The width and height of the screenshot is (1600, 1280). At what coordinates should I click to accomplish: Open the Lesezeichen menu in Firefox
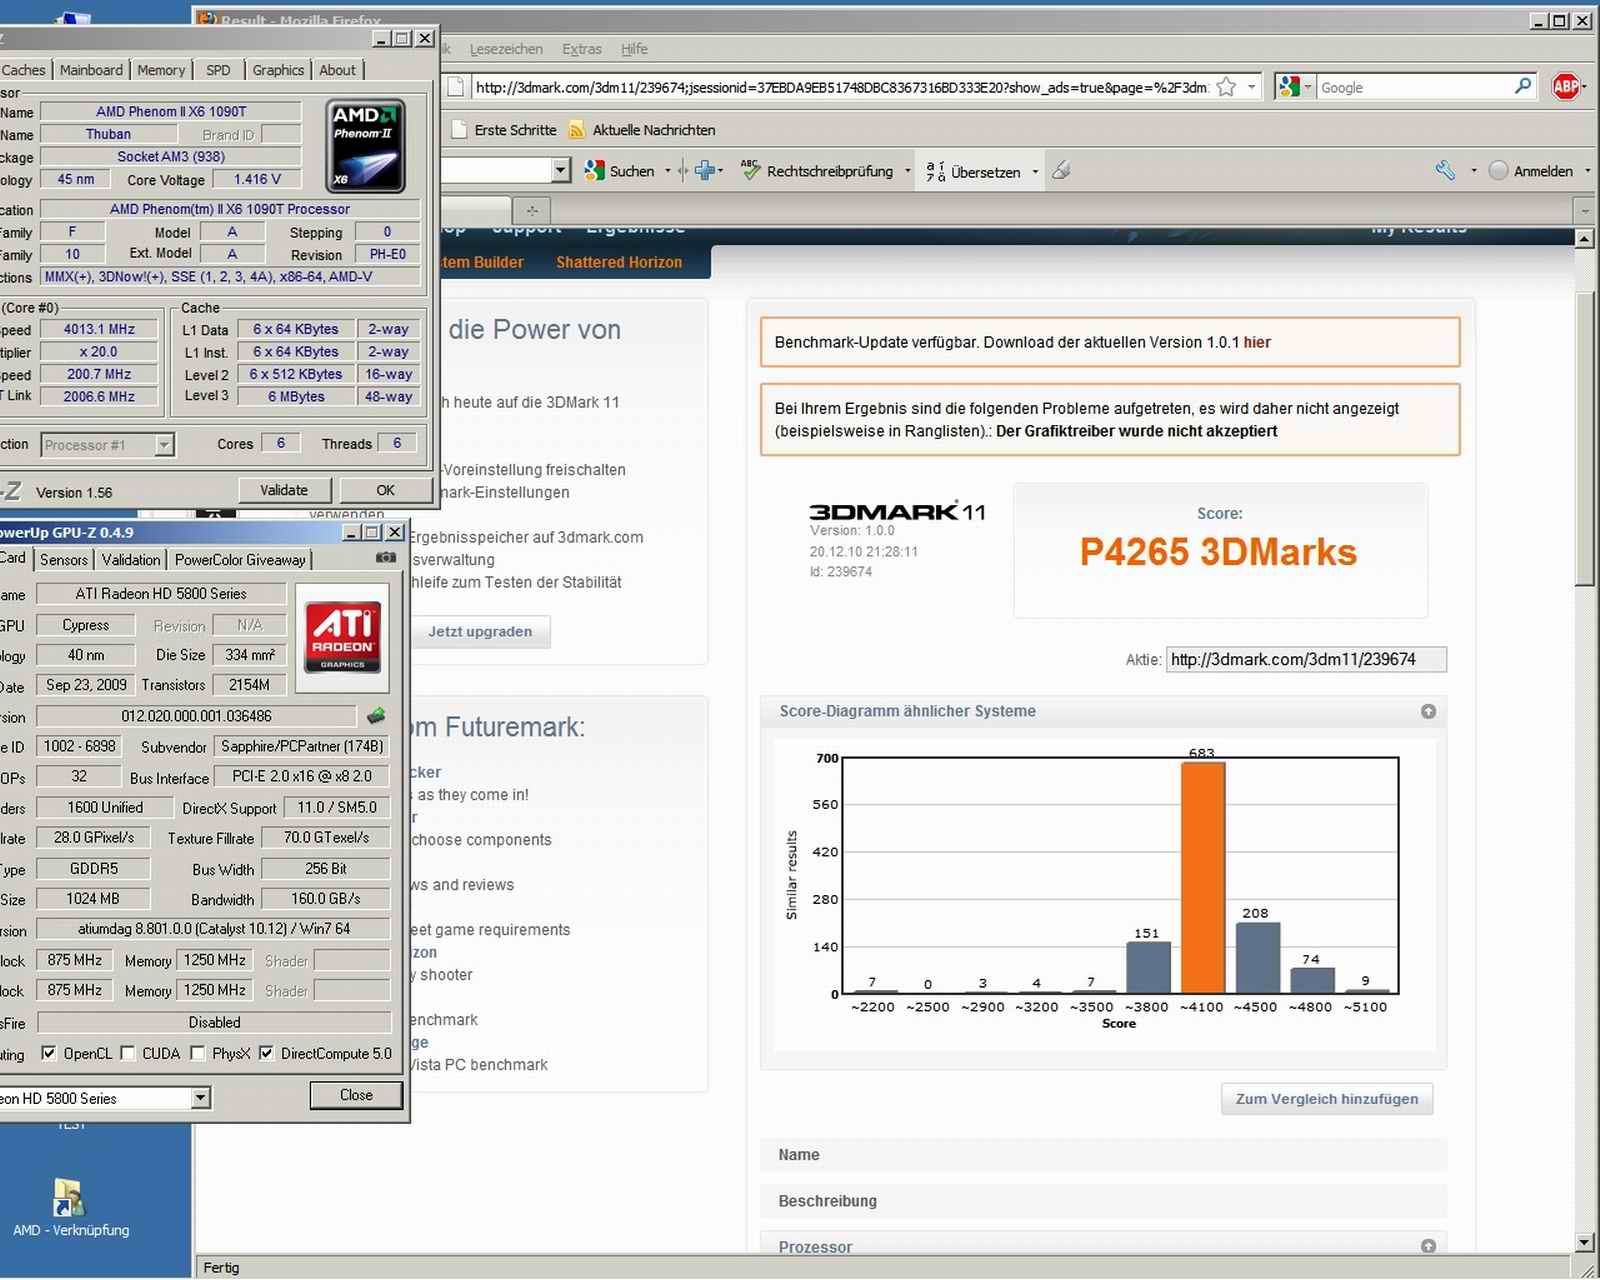point(506,49)
